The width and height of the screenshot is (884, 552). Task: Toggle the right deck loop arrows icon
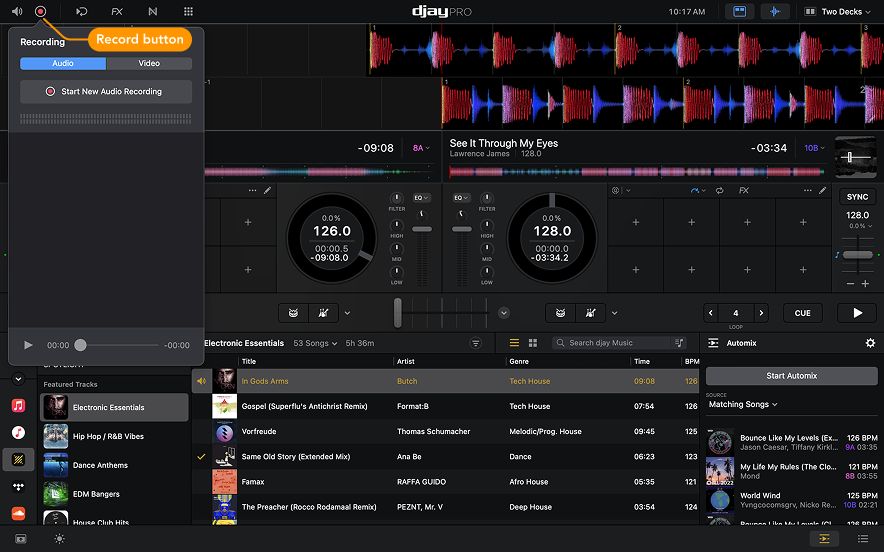click(x=719, y=191)
